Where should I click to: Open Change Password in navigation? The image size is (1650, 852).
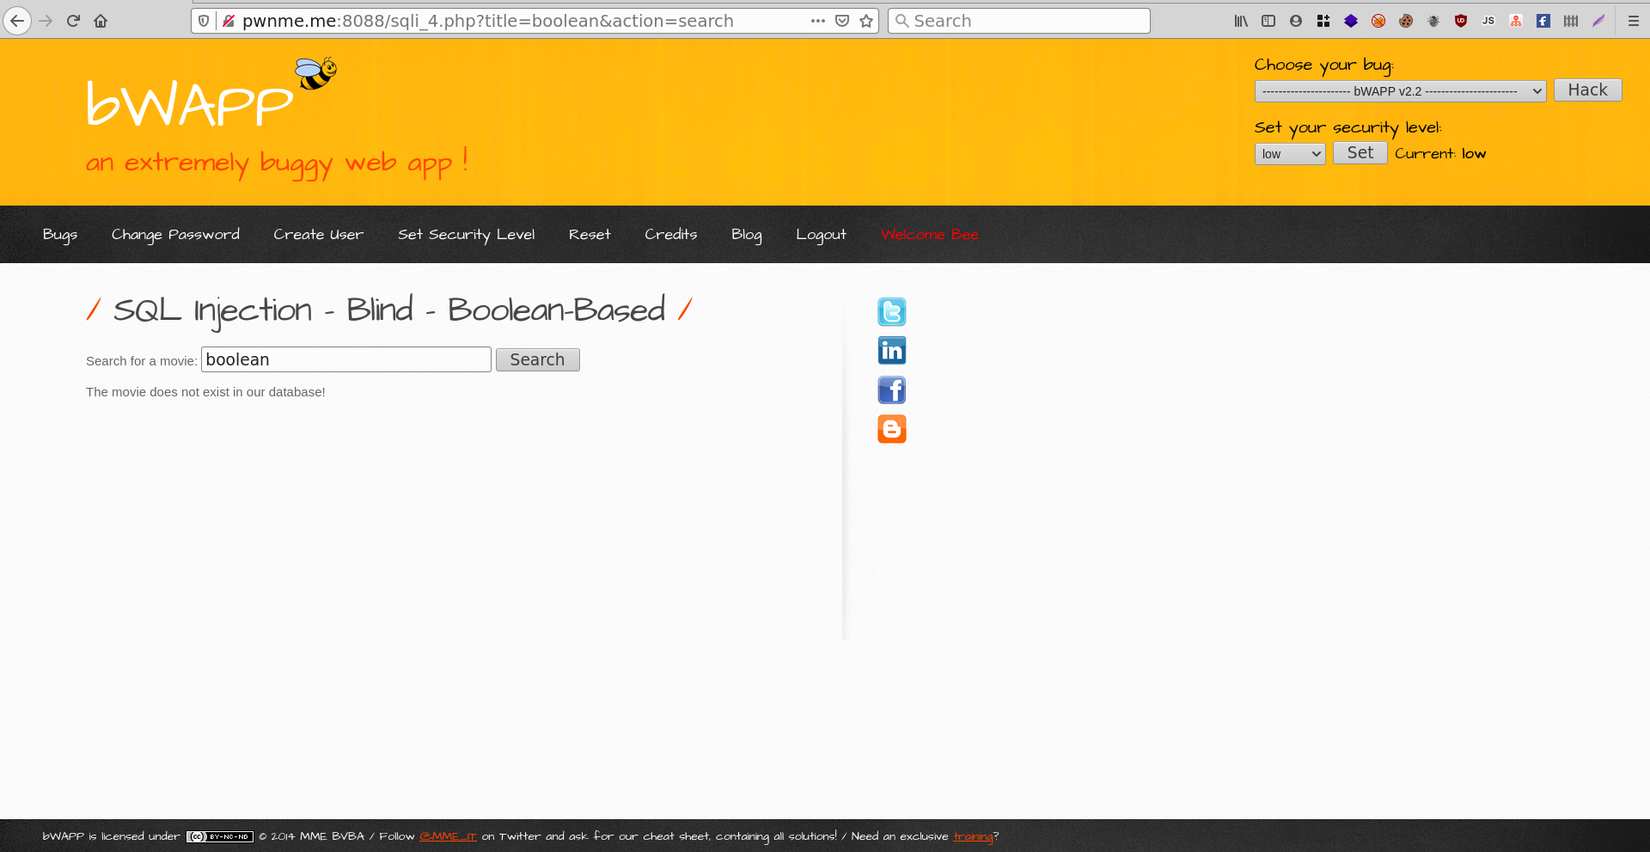click(176, 235)
